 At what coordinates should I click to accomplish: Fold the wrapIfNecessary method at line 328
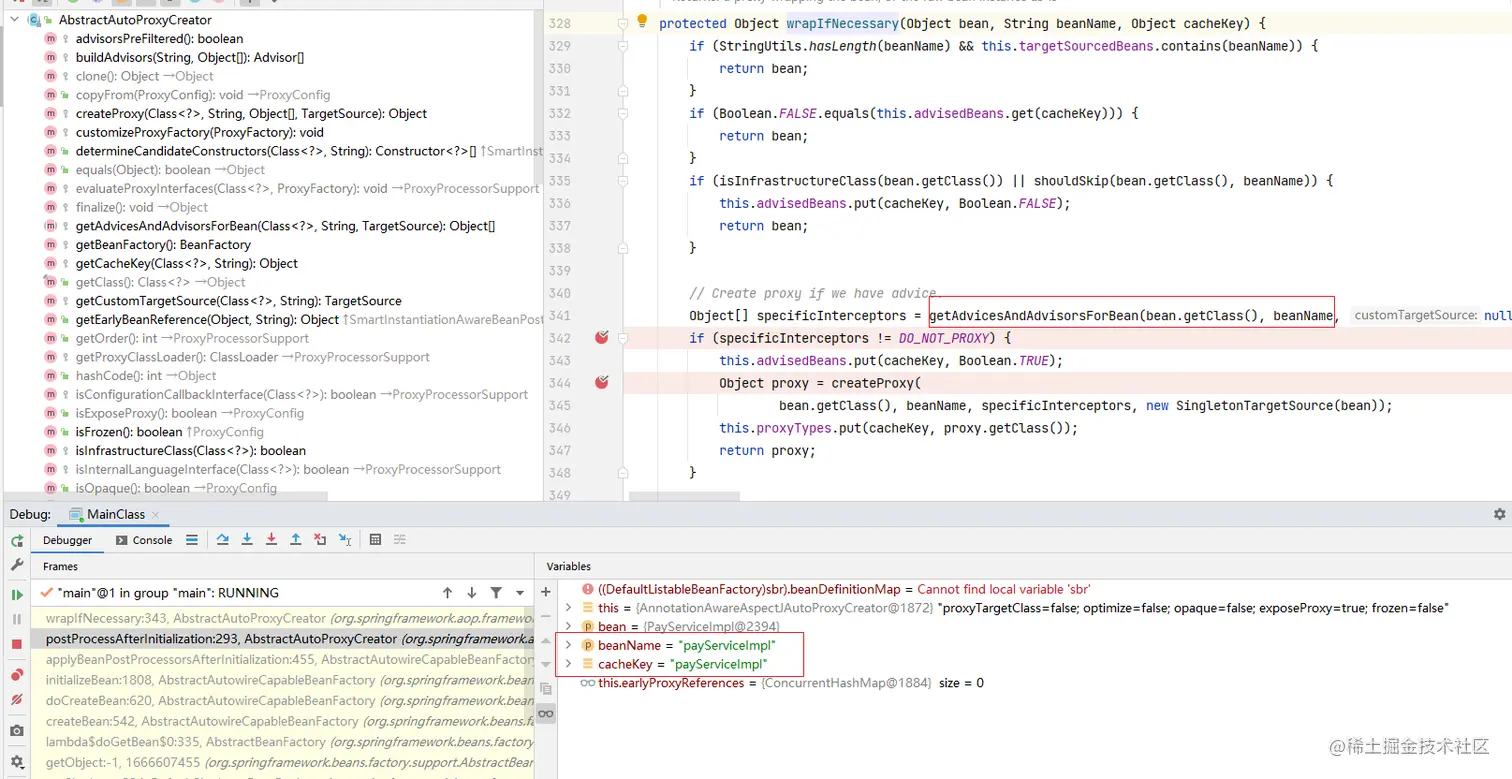[622, 23]
